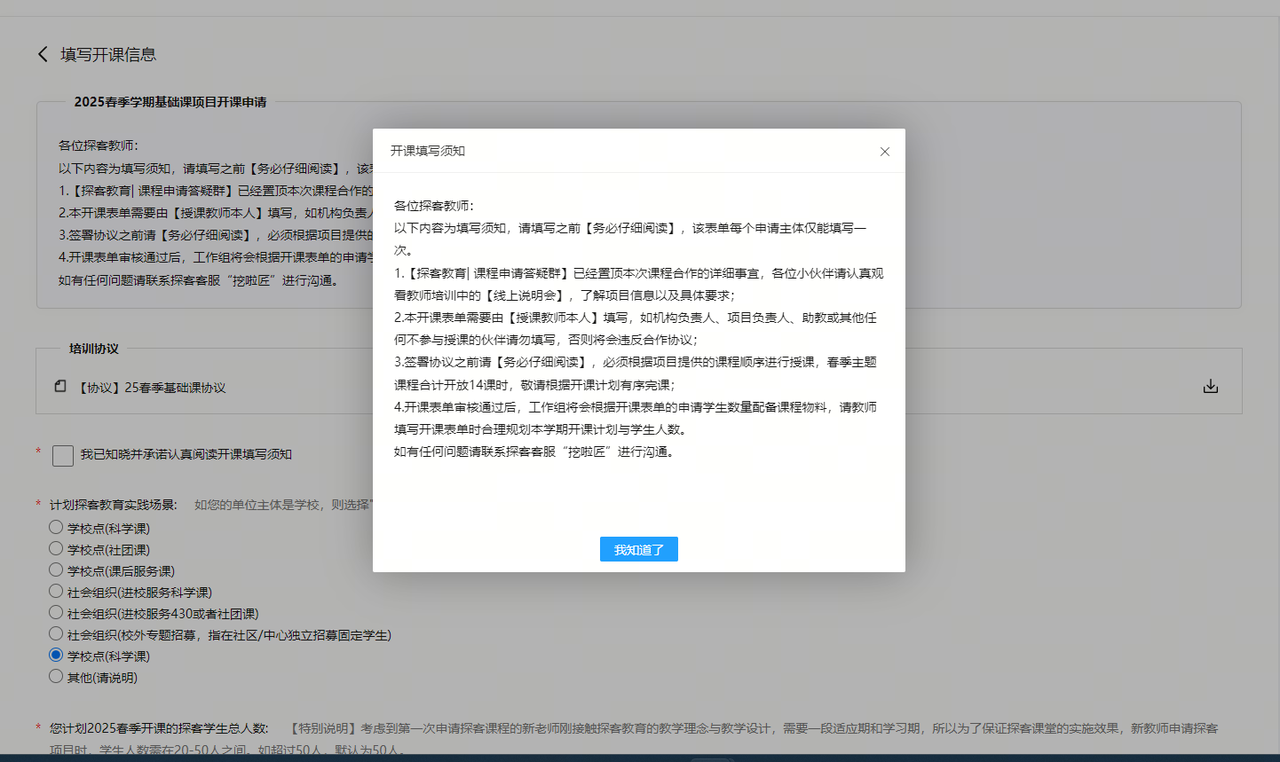Click the 开课填写须知 dialog title
Image resolution: width=1280 pixels, height=762 pixels.
[427, 151]
